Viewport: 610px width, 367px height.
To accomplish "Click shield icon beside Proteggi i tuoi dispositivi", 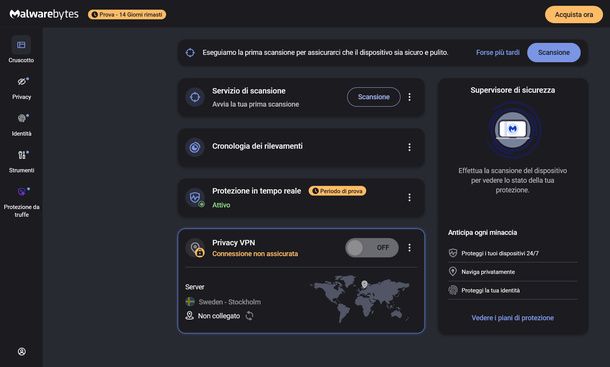I will [453, 253].
